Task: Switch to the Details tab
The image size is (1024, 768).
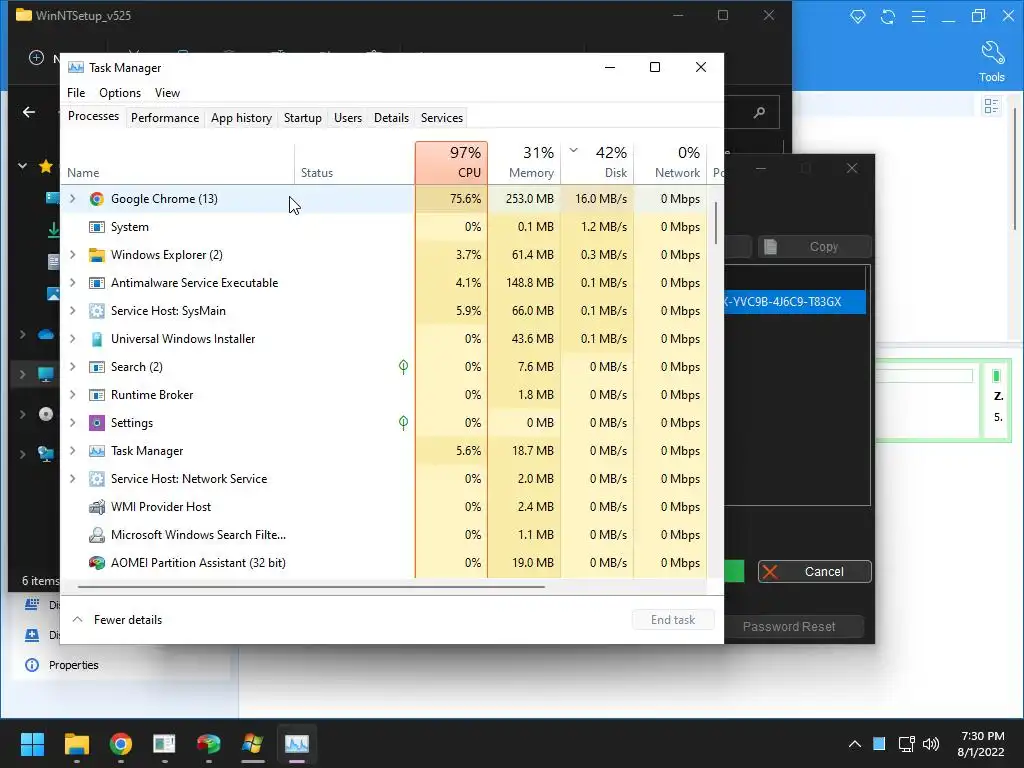Action: click(391, 118)
